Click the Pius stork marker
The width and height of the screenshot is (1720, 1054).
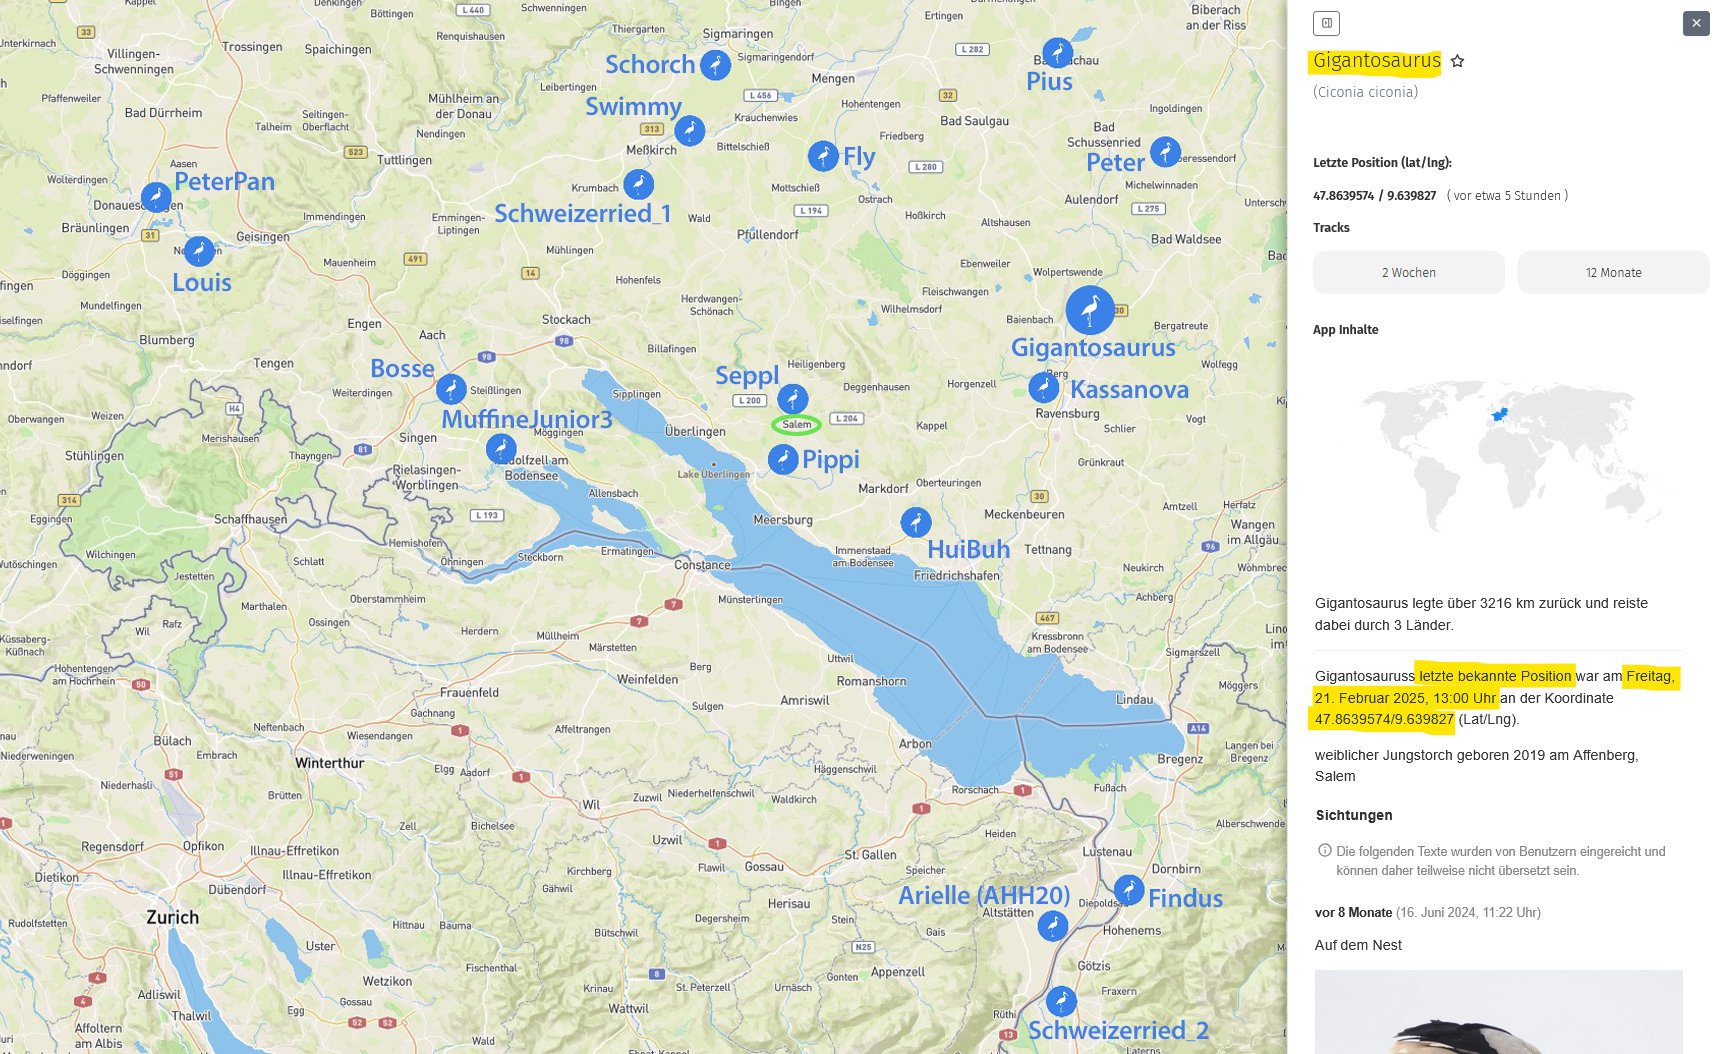(x=1057, y=53)
